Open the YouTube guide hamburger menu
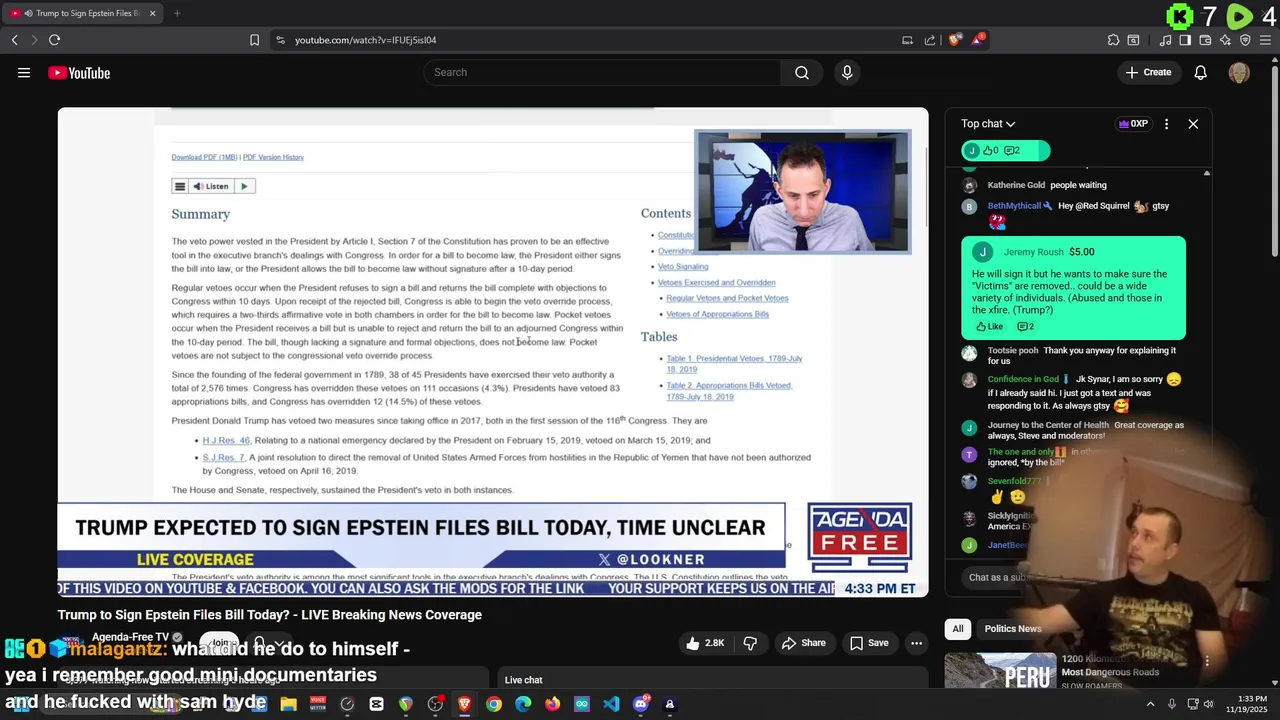 click(24, 73)
